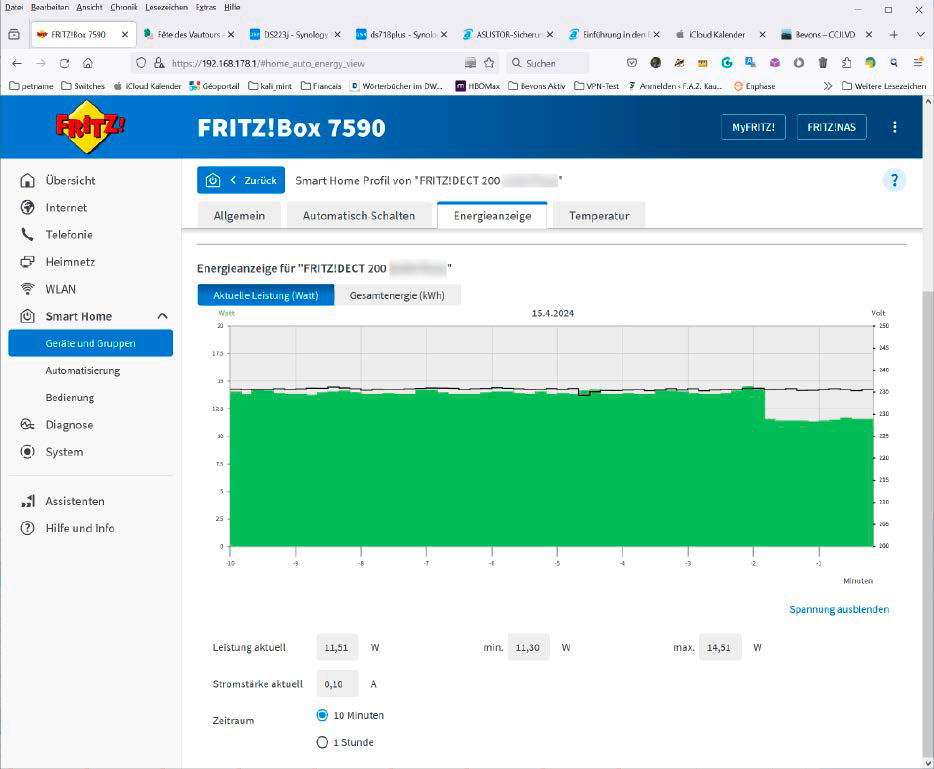Open the three-dot header menu
The height and width of the screenshot is (769, 934).
(x=894, y=127)
